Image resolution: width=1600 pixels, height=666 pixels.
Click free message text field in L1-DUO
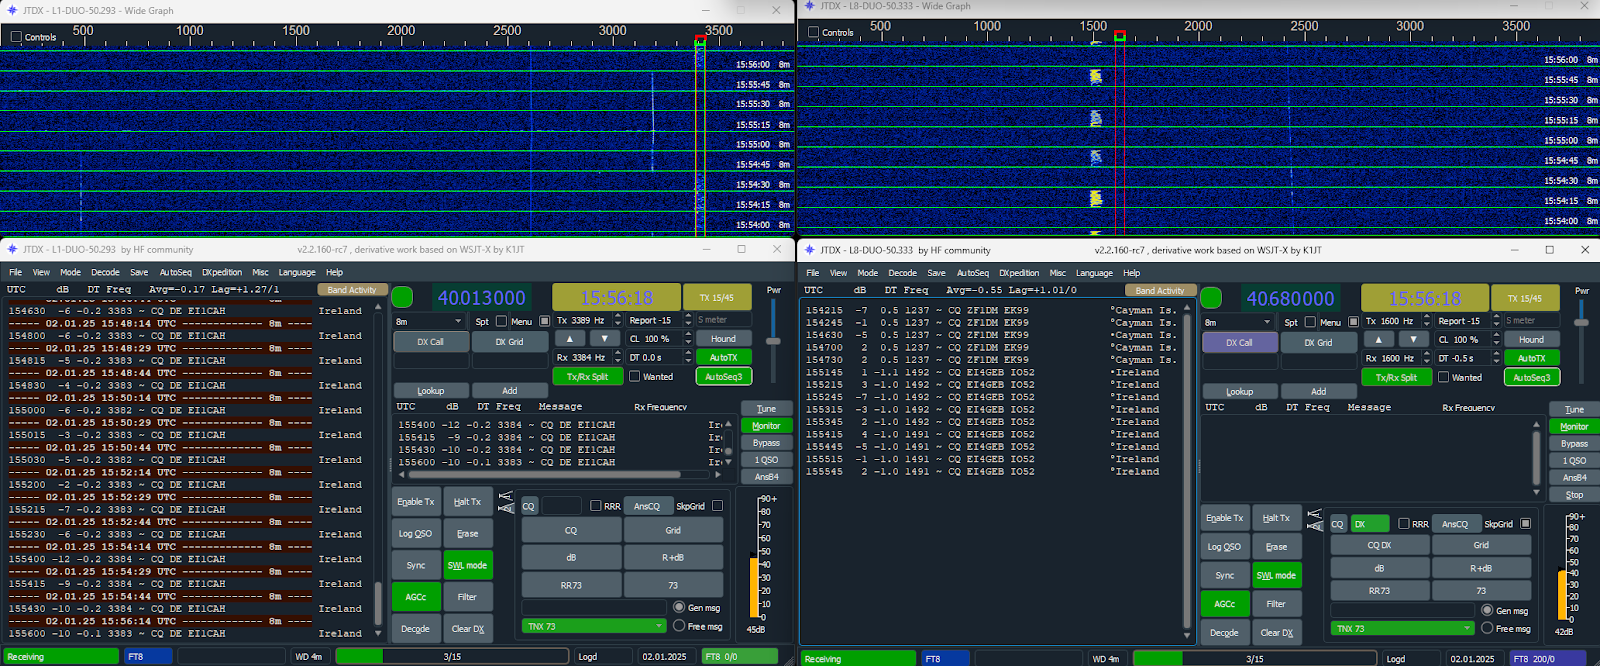(594, 607)
